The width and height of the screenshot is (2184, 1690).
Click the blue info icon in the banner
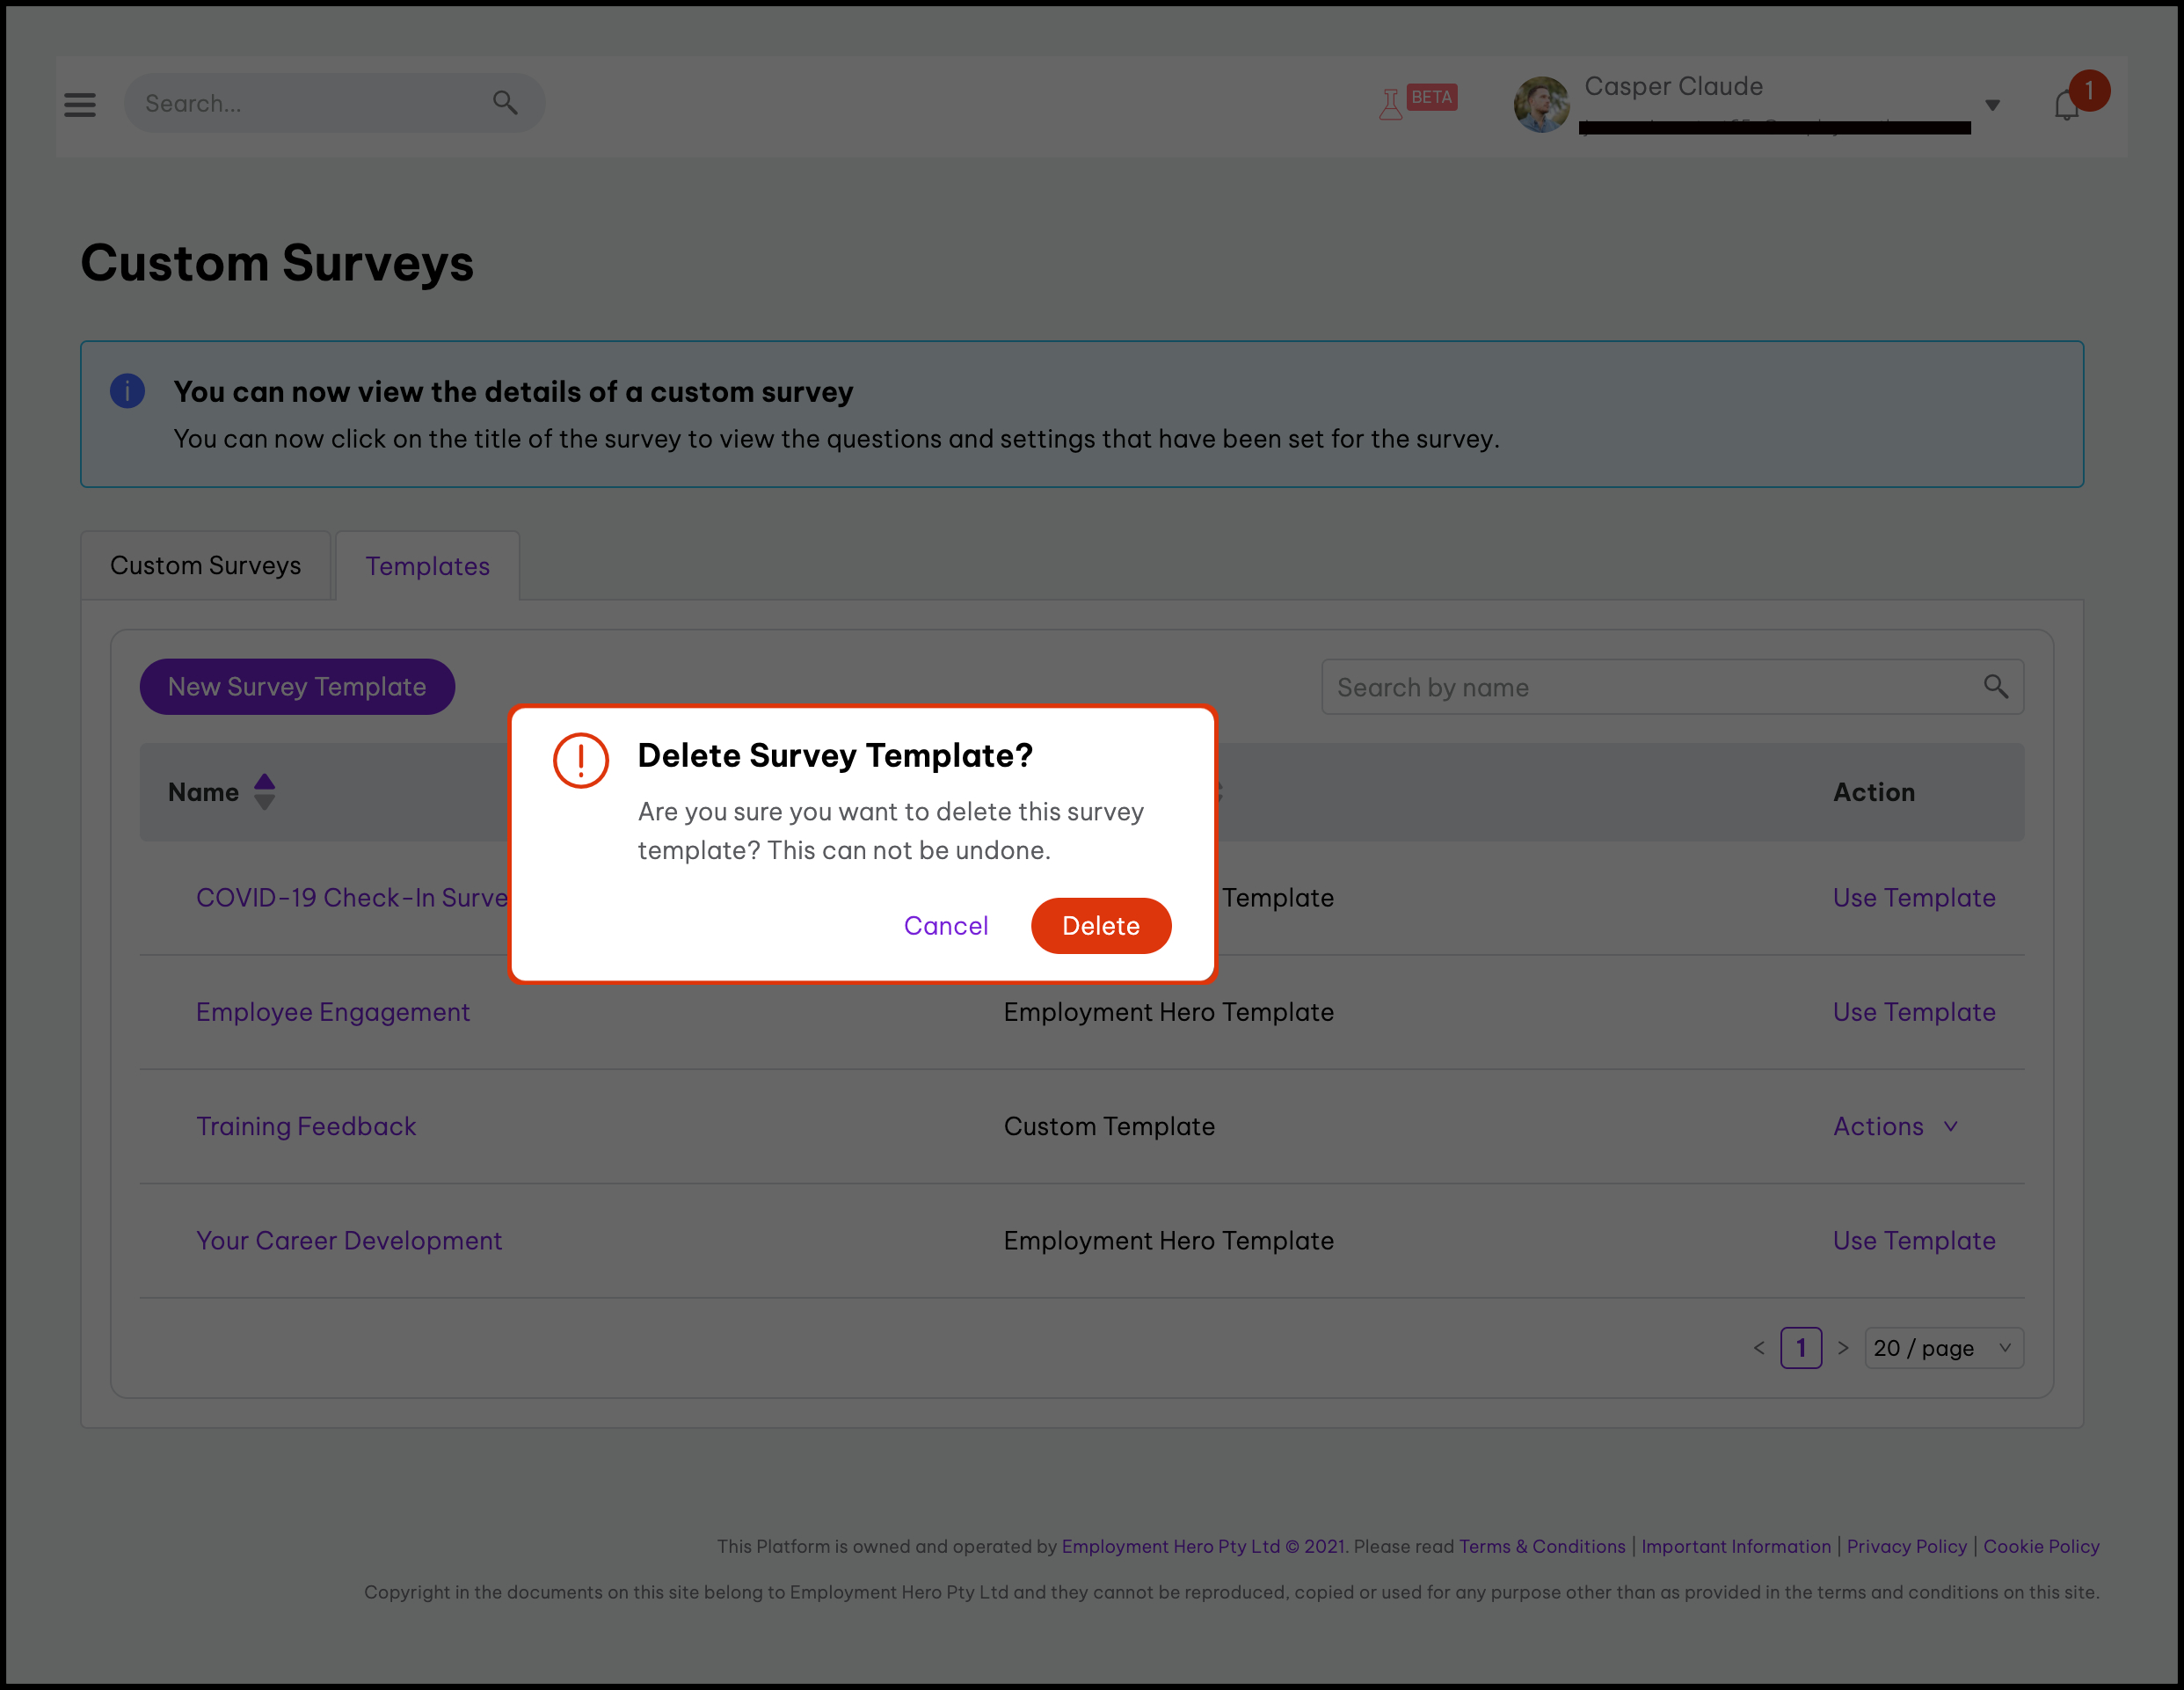click(127, 391)
